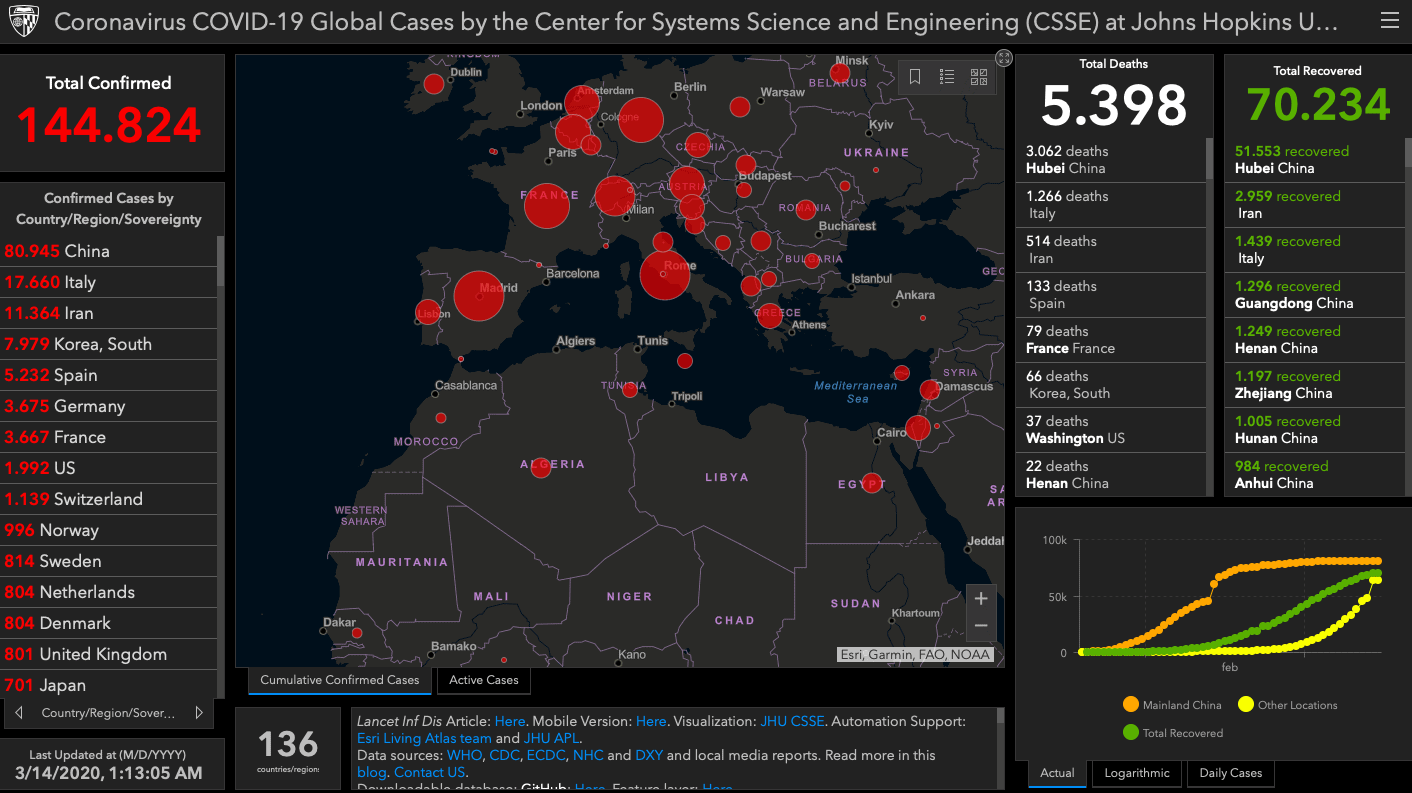Open the WHO data source link
Screen dimensions: 1412x793
click(464, 755)
